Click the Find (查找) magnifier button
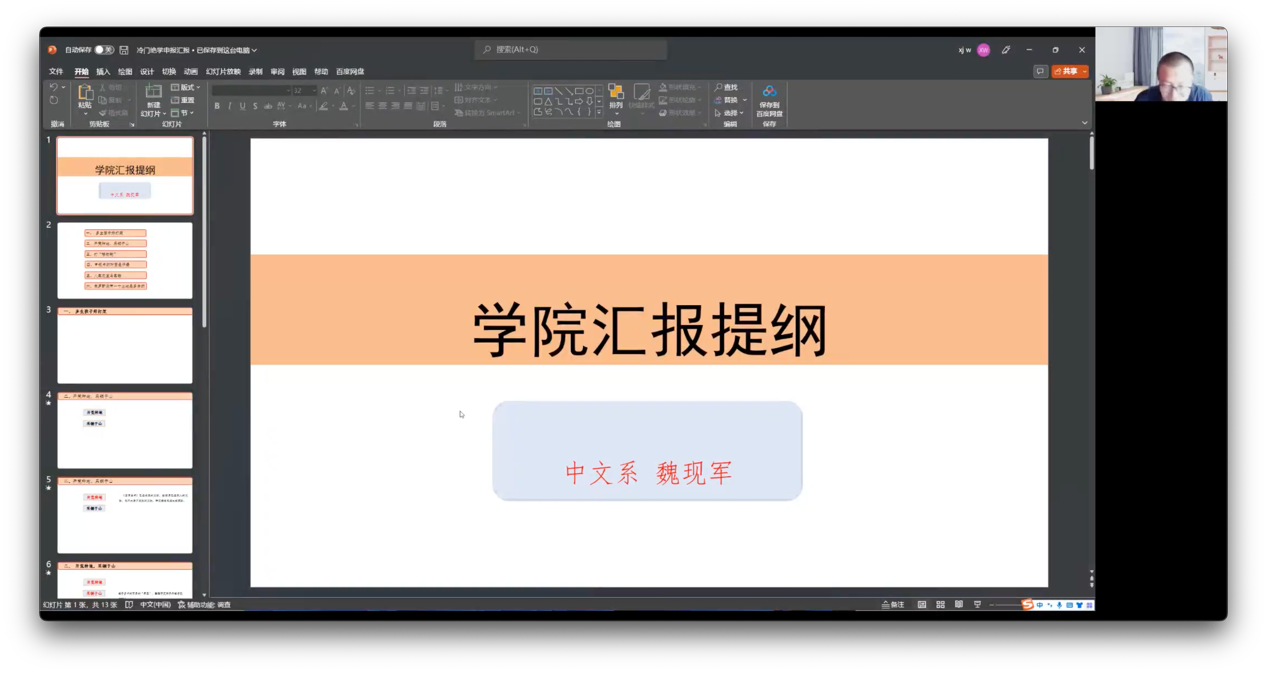 click(726, 88)
